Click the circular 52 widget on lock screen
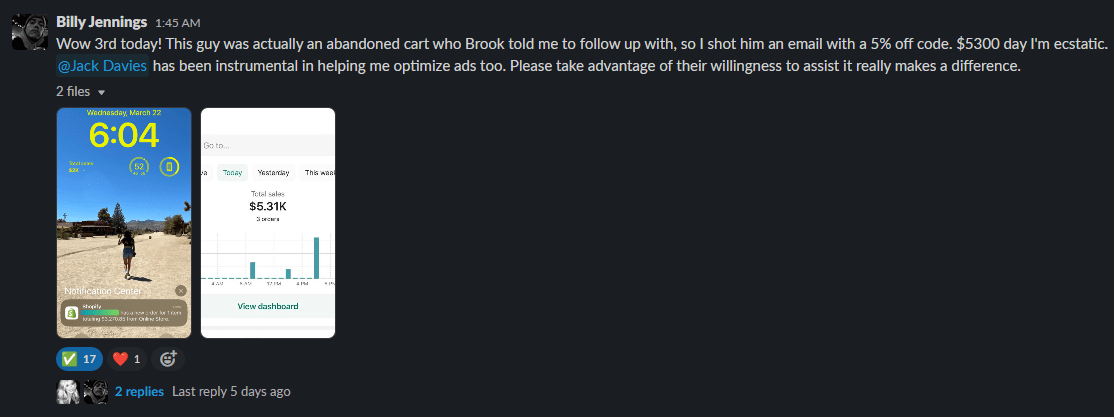 [139, 168]
